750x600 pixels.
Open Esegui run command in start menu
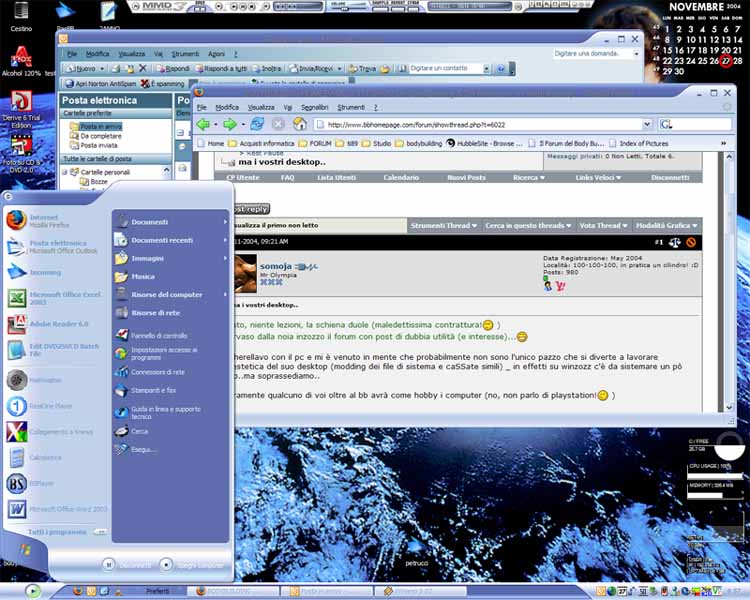pyautogui.click(x=135, y=449)
